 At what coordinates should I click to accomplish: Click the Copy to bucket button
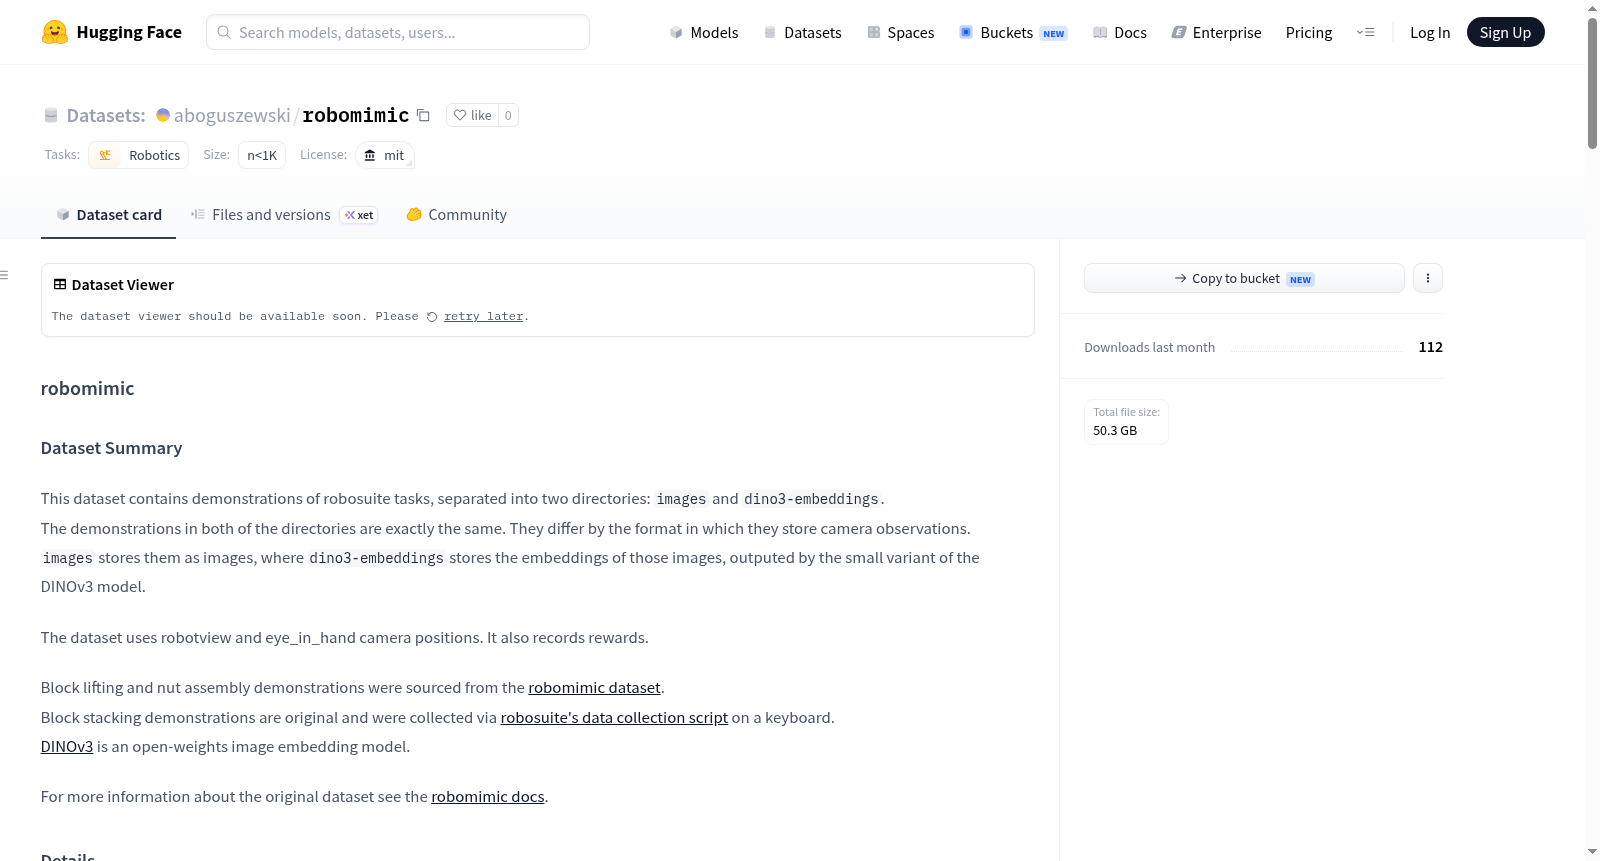pyautogui.click(x=1244, y=278)
